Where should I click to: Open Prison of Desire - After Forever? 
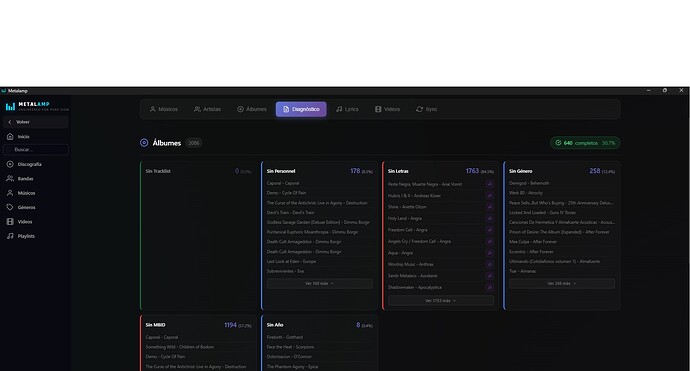[559, 232]
